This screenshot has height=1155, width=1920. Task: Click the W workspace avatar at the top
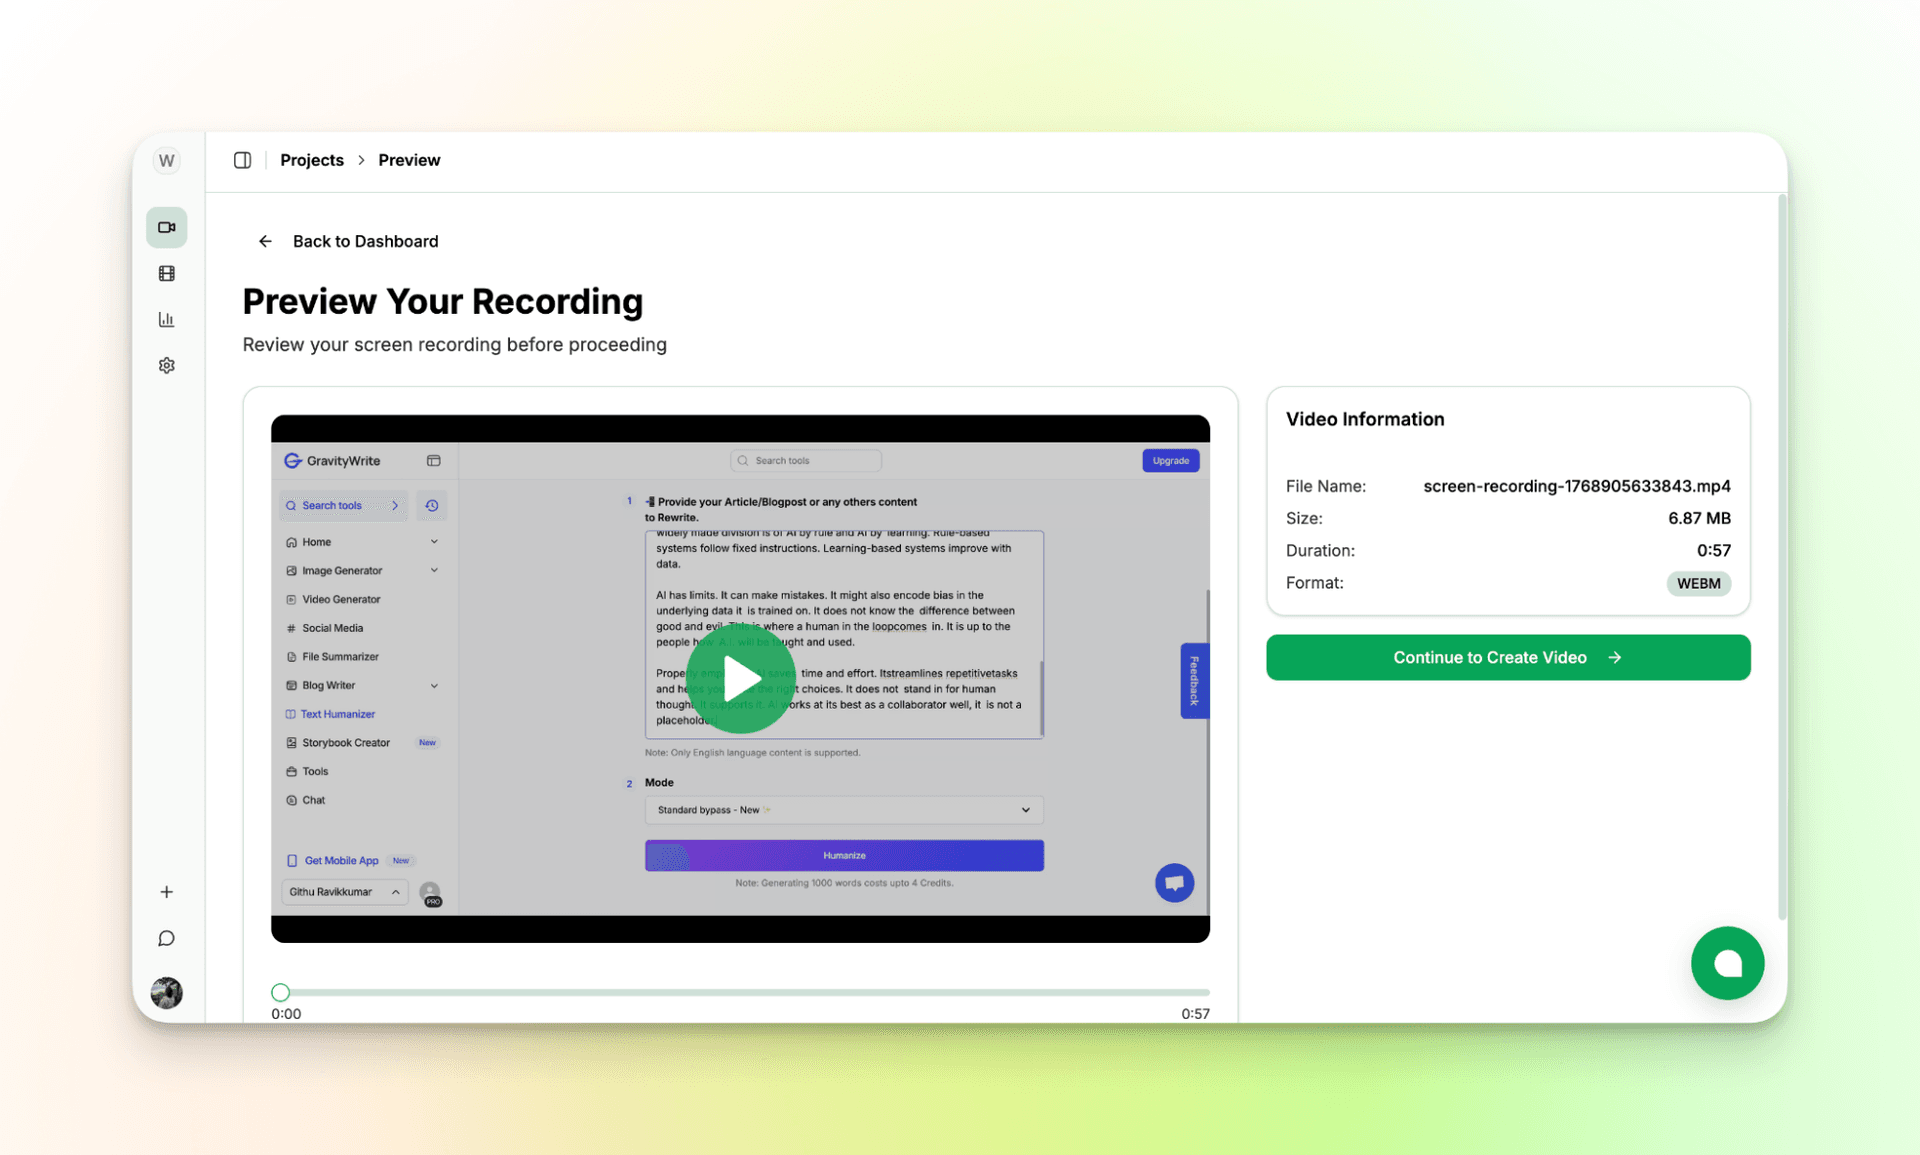(x=166, y=160)
